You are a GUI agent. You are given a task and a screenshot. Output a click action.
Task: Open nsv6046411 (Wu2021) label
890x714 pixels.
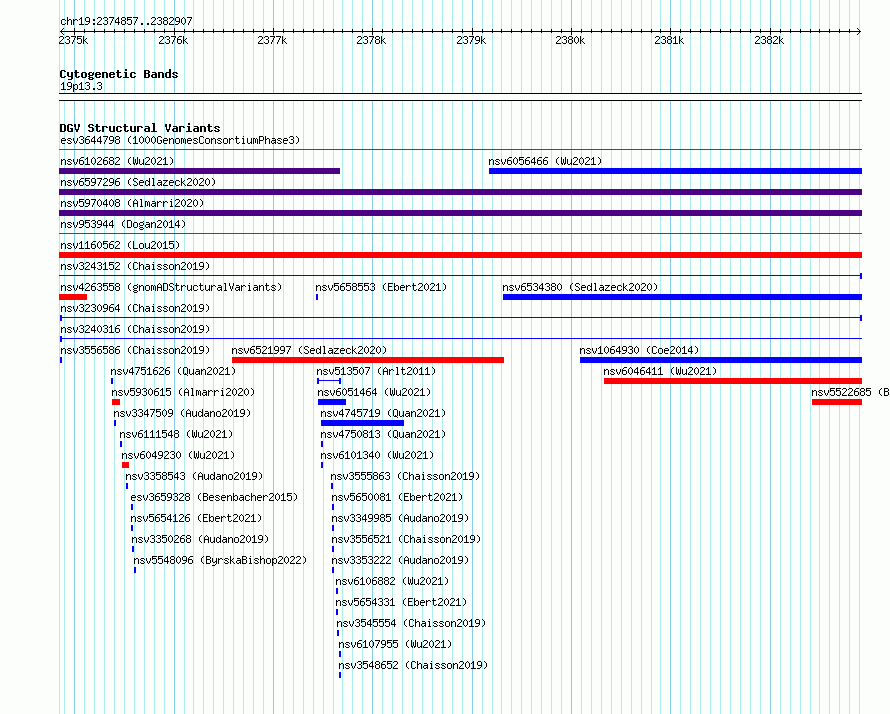[660, 371]
